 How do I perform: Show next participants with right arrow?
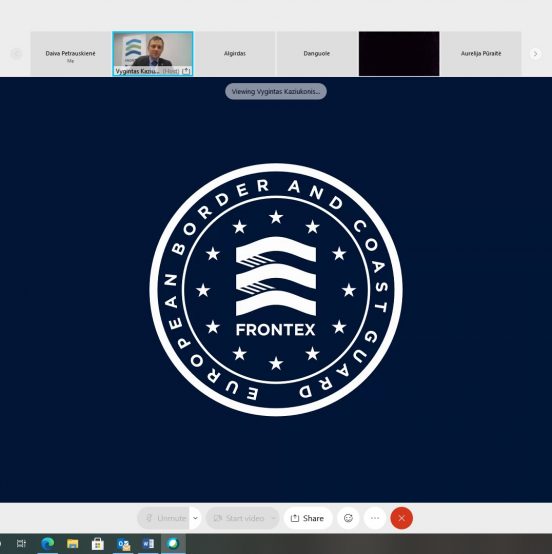point(535,54)
